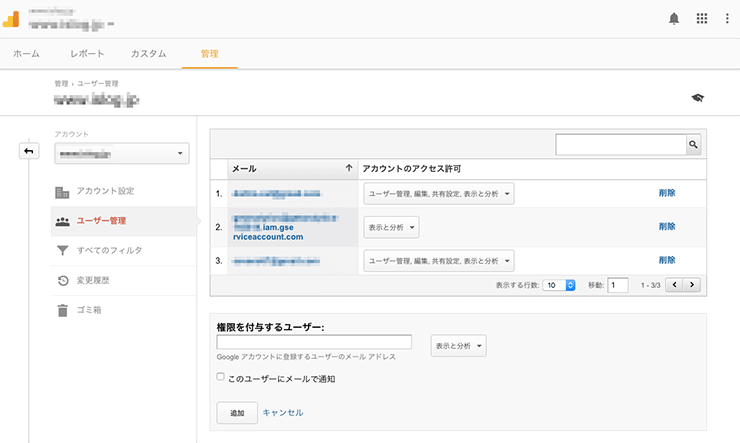
Task: Sort by メール column arrow
Action: pos(349,168)
